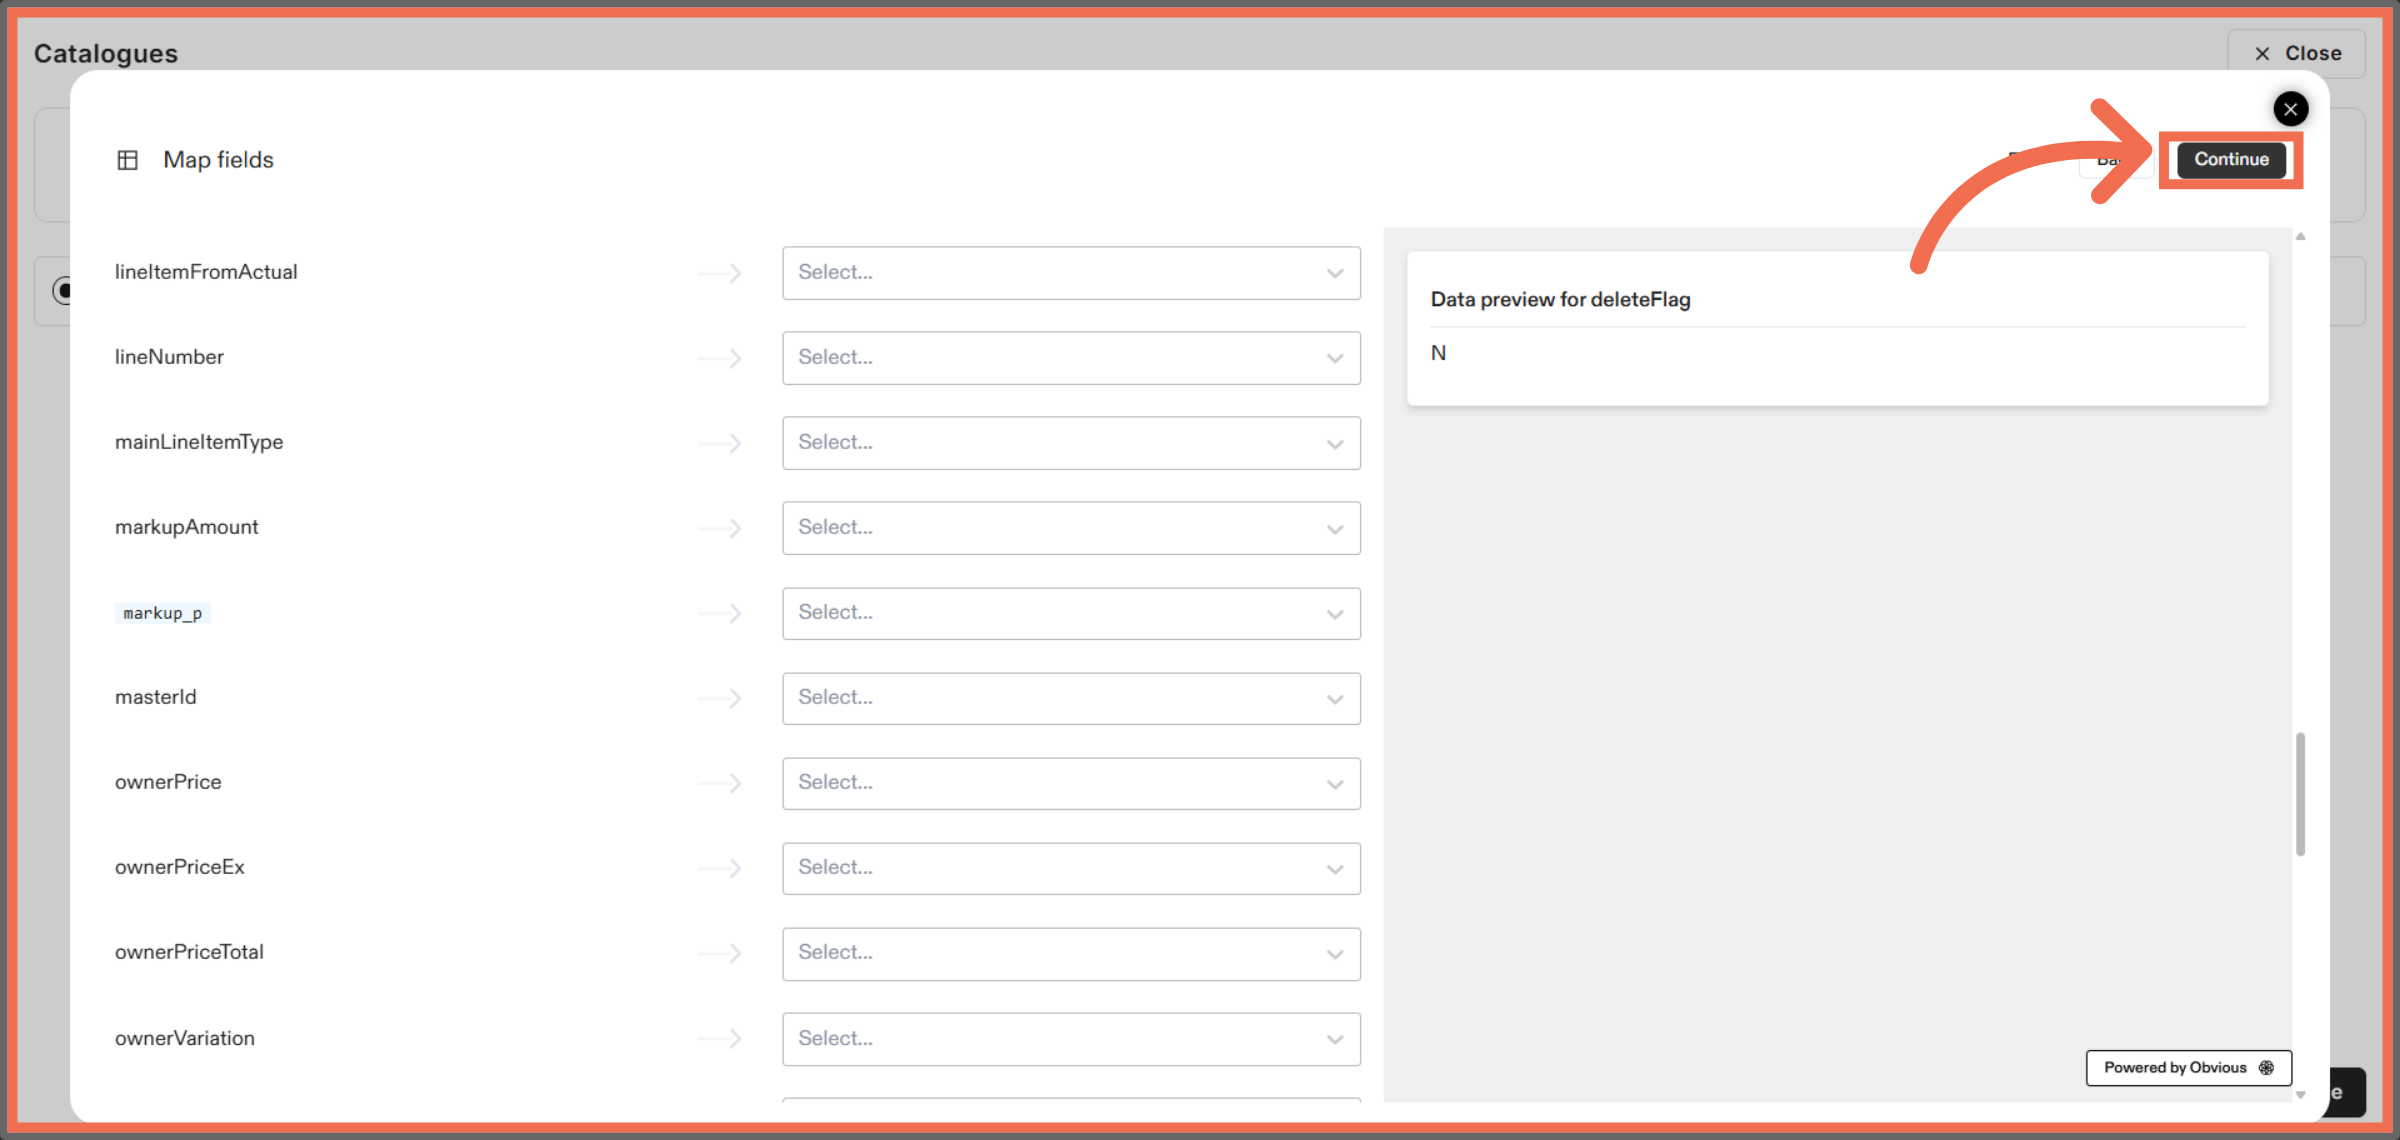Image resolution: width=2400 pixels, height=1140 pixels.
Task: Click the Close button in the Catalogues header
Action: click(2295, 53)
